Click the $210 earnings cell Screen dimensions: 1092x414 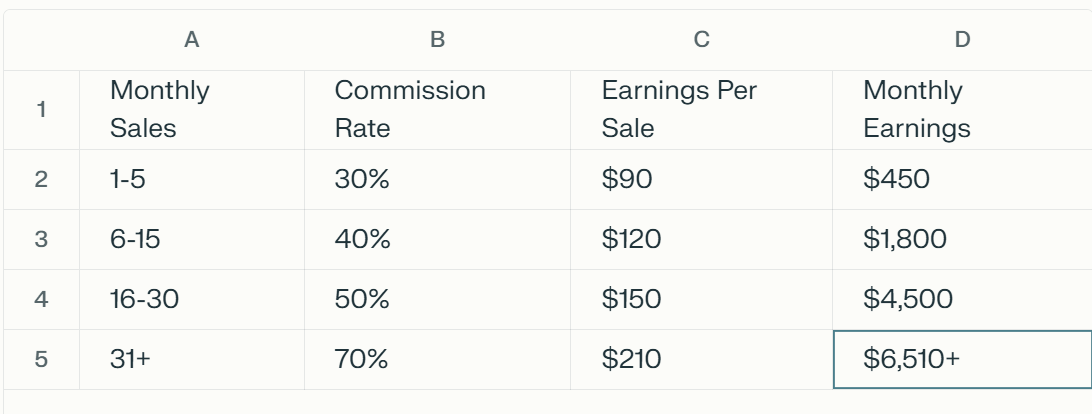click(x=701, y=359)
